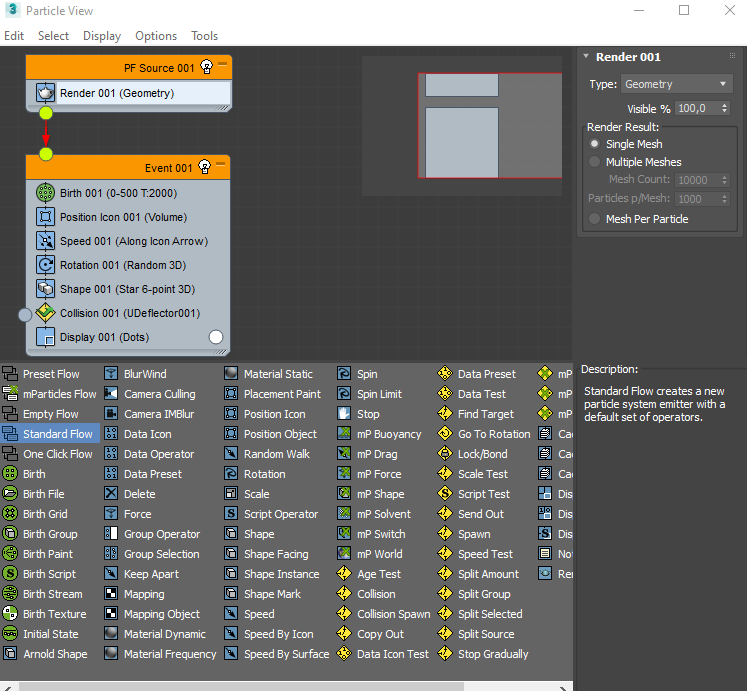Click the Particles p/Mesh value field

pyautogui.click(x=697, y=199)
